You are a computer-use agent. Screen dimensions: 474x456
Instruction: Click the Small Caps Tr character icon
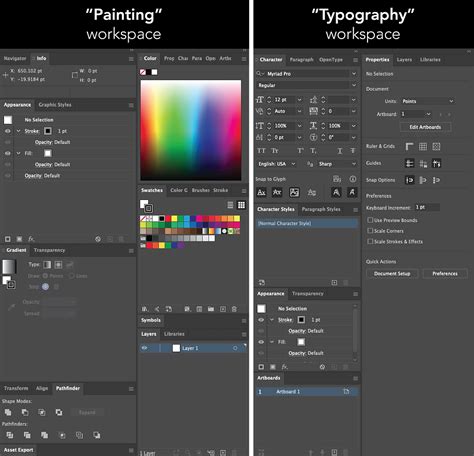point(275,151)
